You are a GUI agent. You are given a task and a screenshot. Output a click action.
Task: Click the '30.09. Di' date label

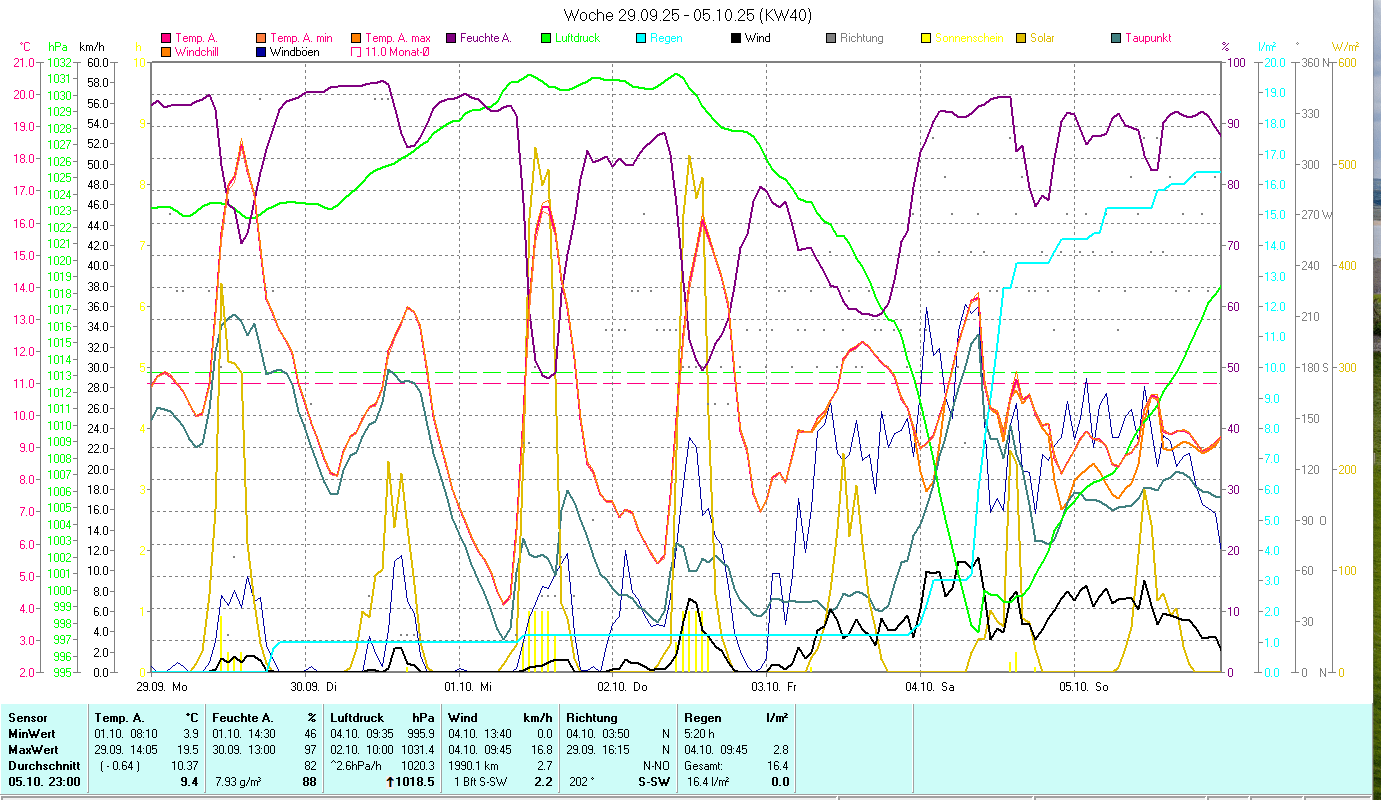point(314,686)
